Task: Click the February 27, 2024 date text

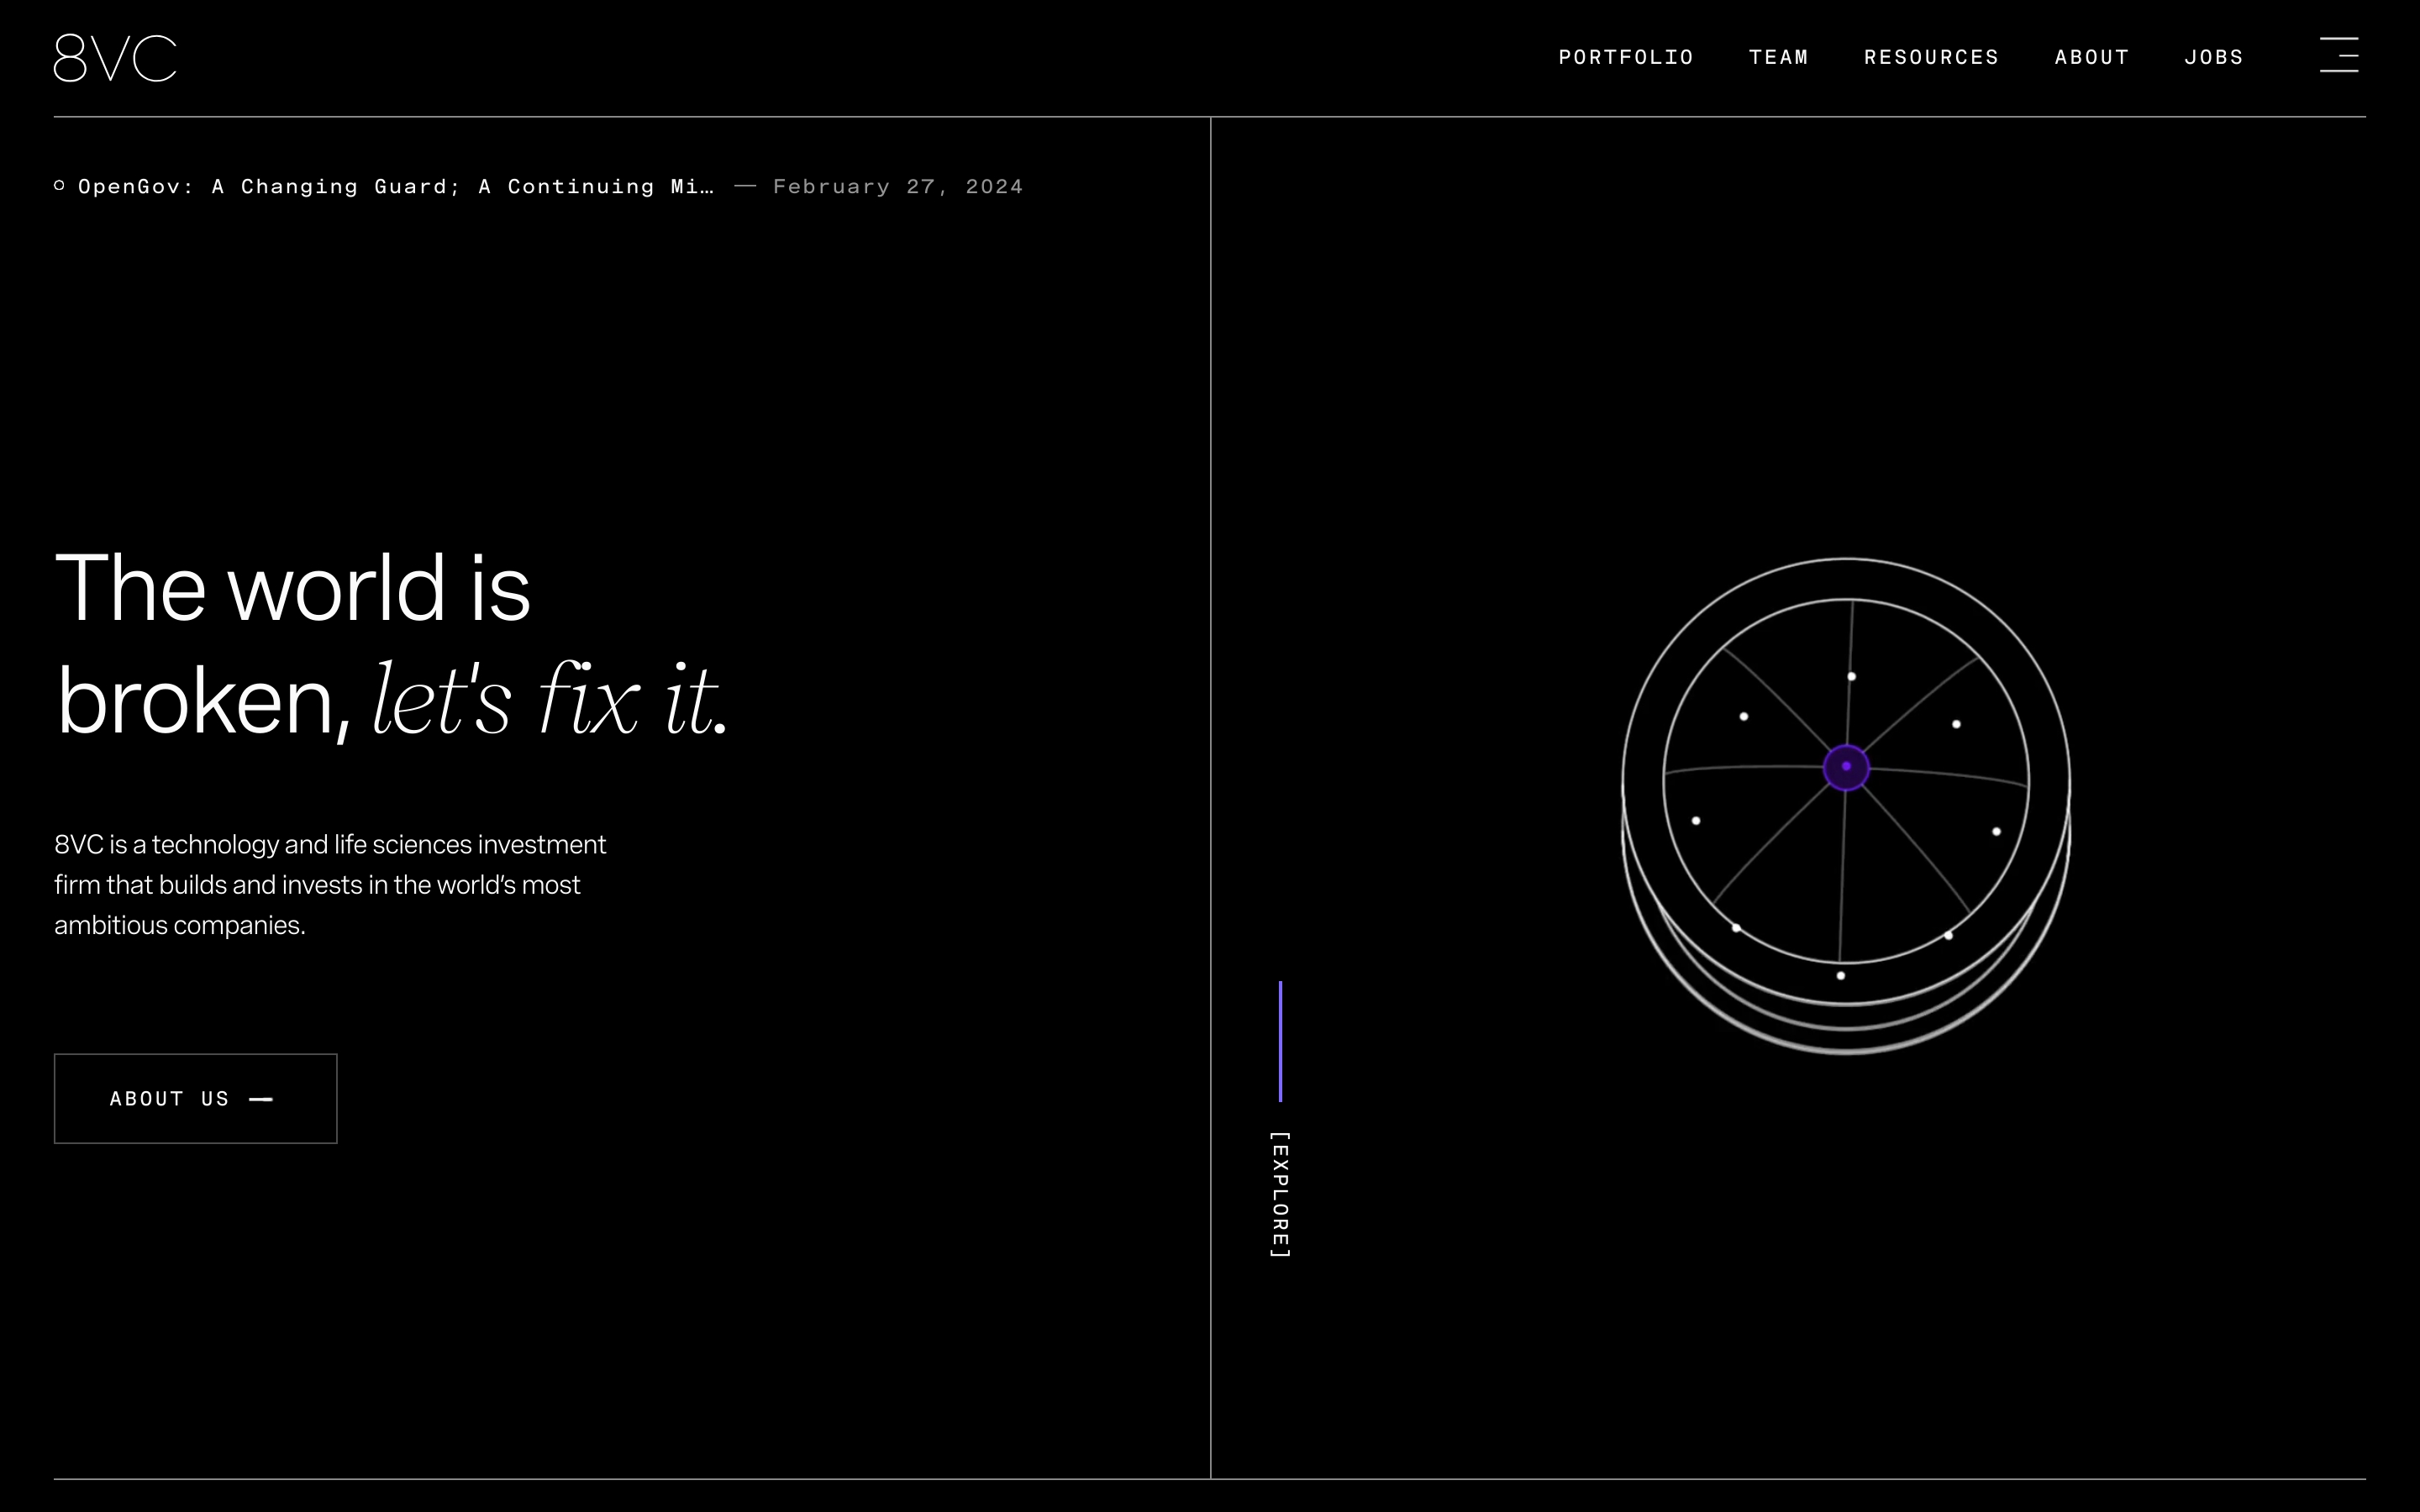Action: point(897,187)
